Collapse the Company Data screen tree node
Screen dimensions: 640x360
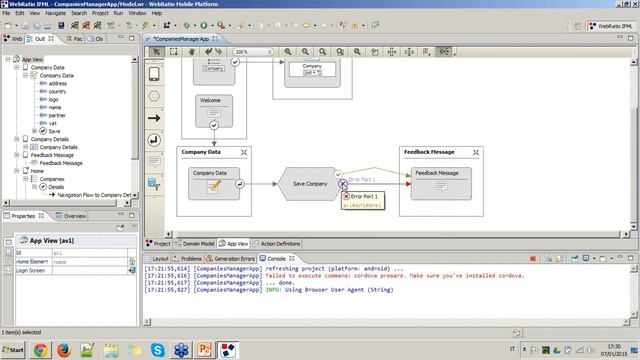click(17, 67)
